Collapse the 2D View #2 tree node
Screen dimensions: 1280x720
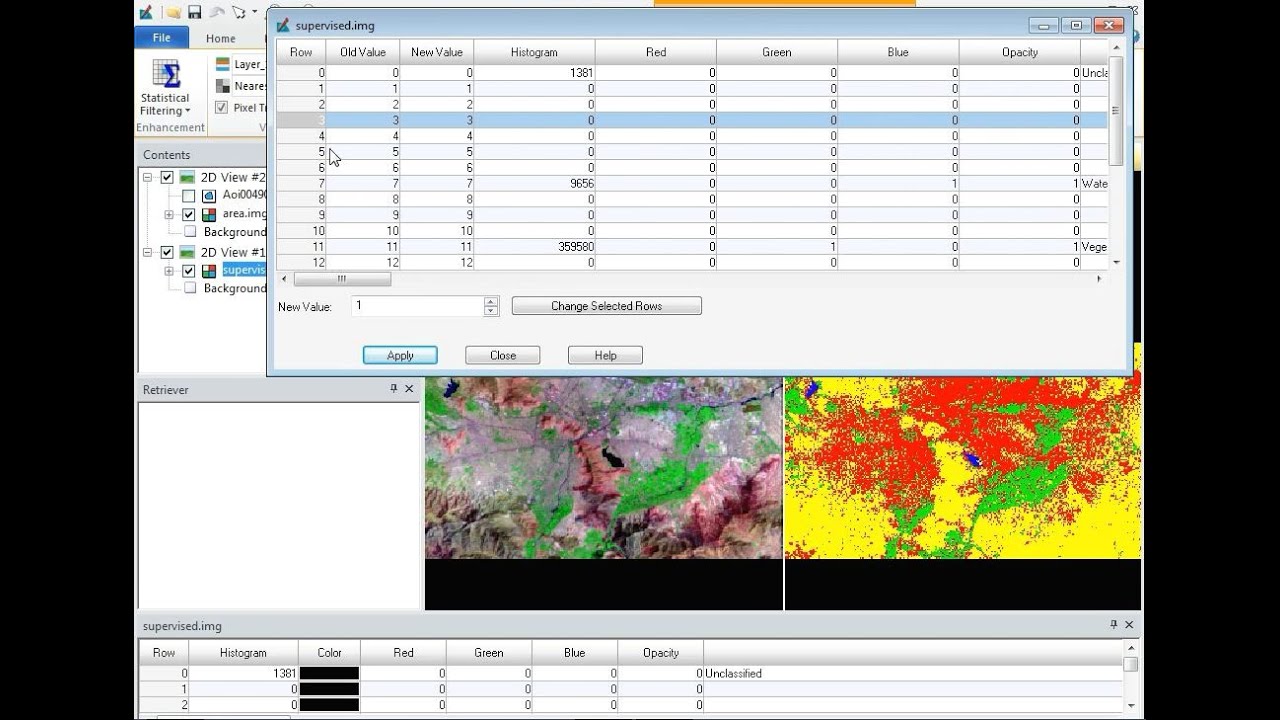(147, 177)
